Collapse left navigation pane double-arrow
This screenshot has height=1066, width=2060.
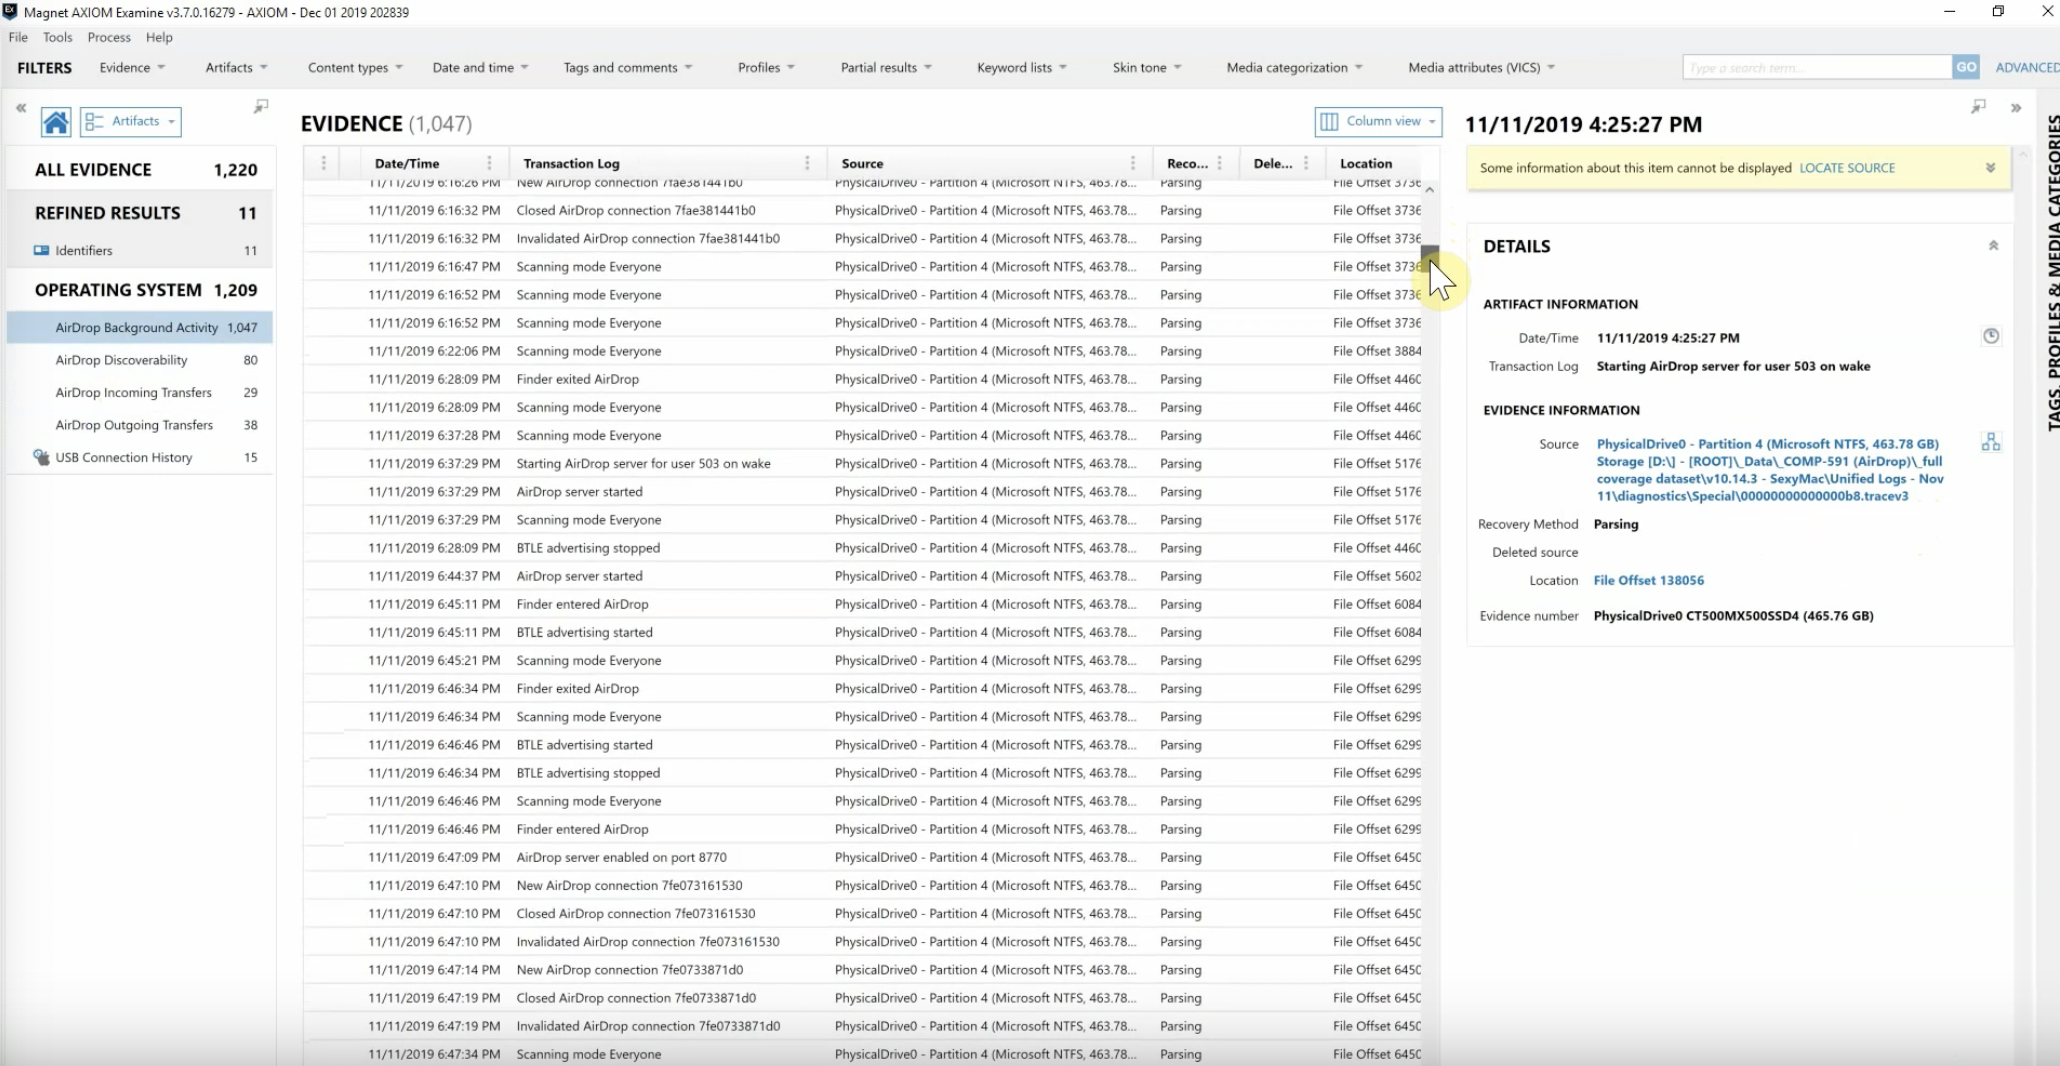pos(21,107)
